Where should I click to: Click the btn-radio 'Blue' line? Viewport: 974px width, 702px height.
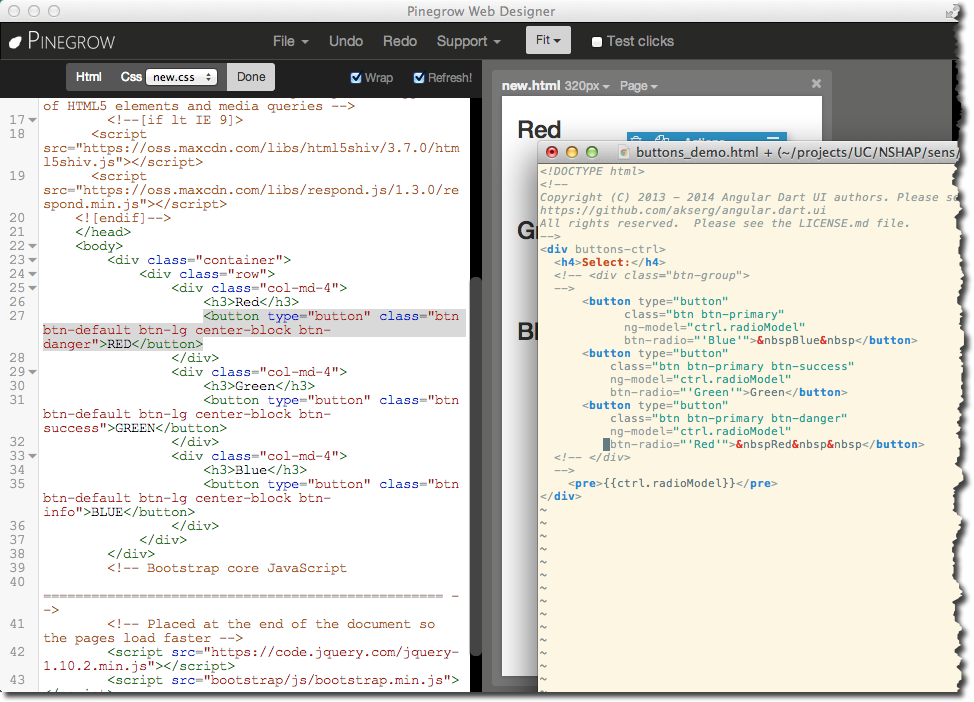click(771, 340)
